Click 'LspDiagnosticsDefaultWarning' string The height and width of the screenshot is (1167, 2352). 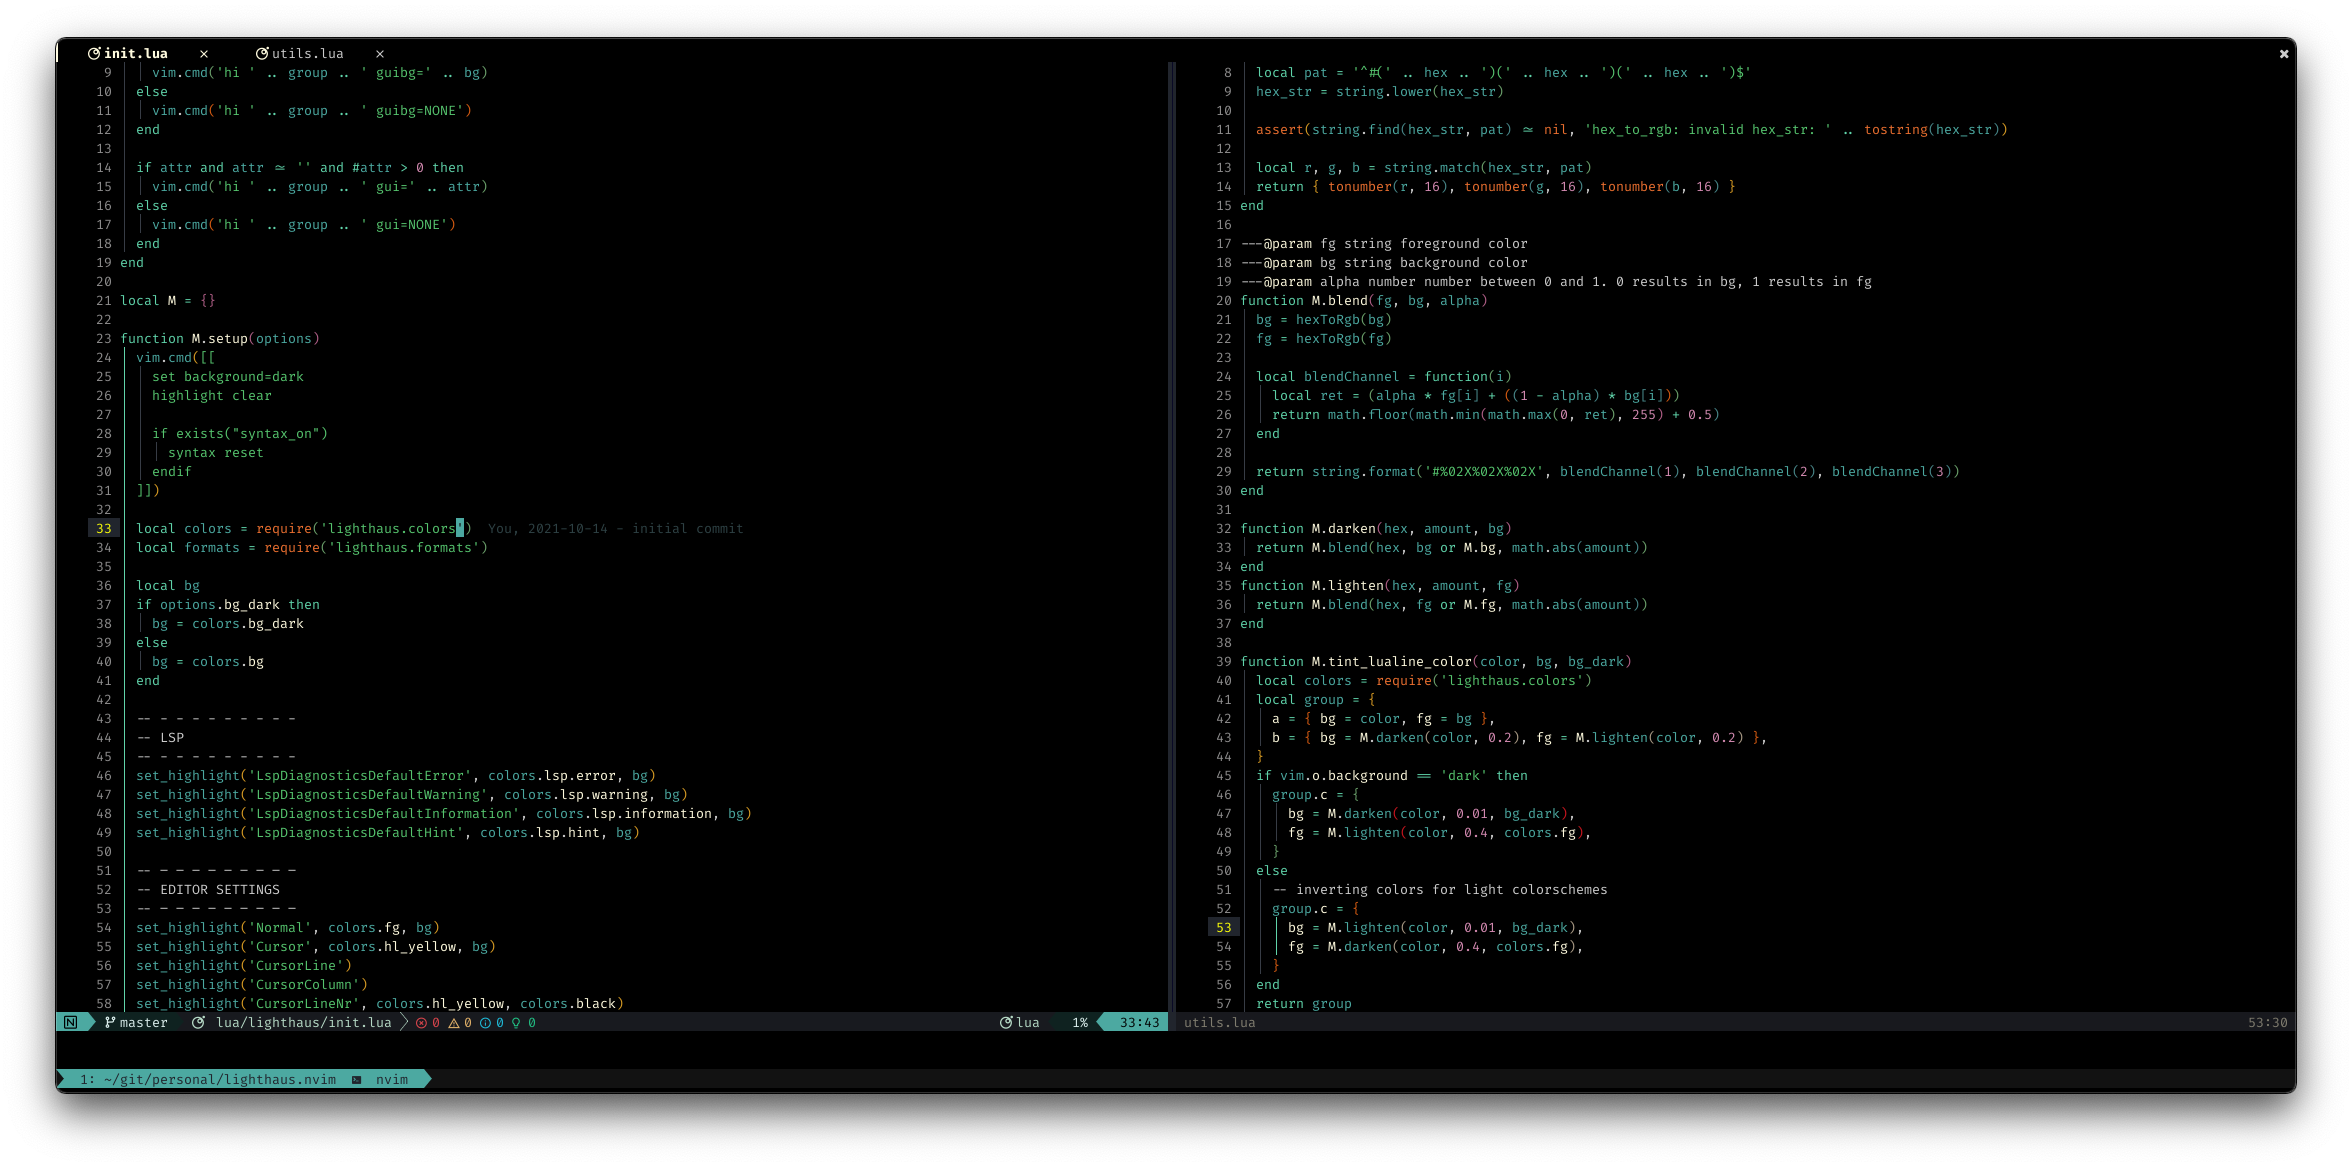[x=368, y=794]
